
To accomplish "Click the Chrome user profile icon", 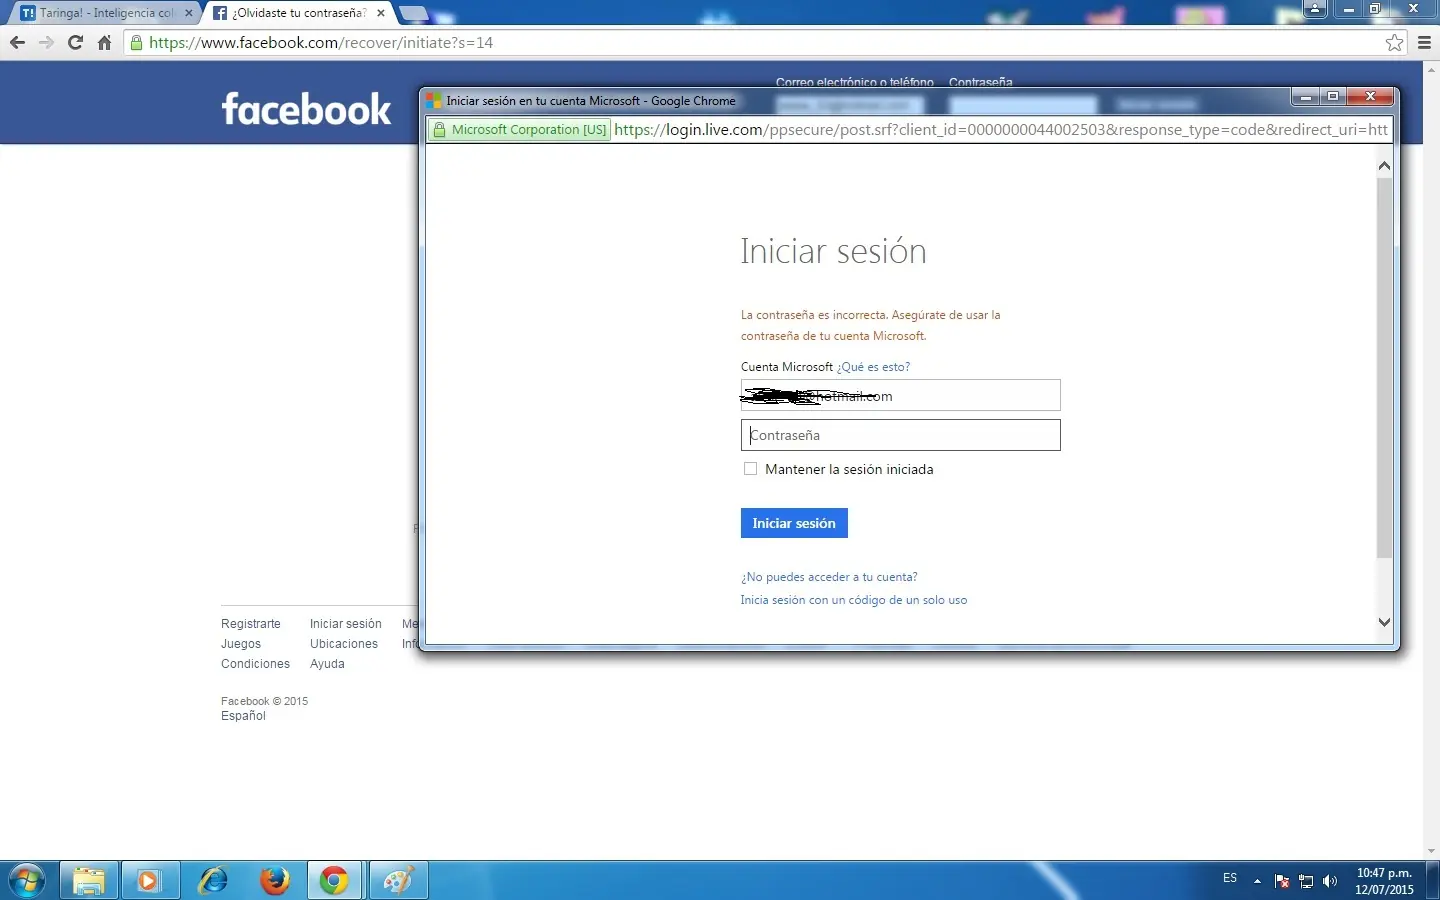I will 1315,8.
